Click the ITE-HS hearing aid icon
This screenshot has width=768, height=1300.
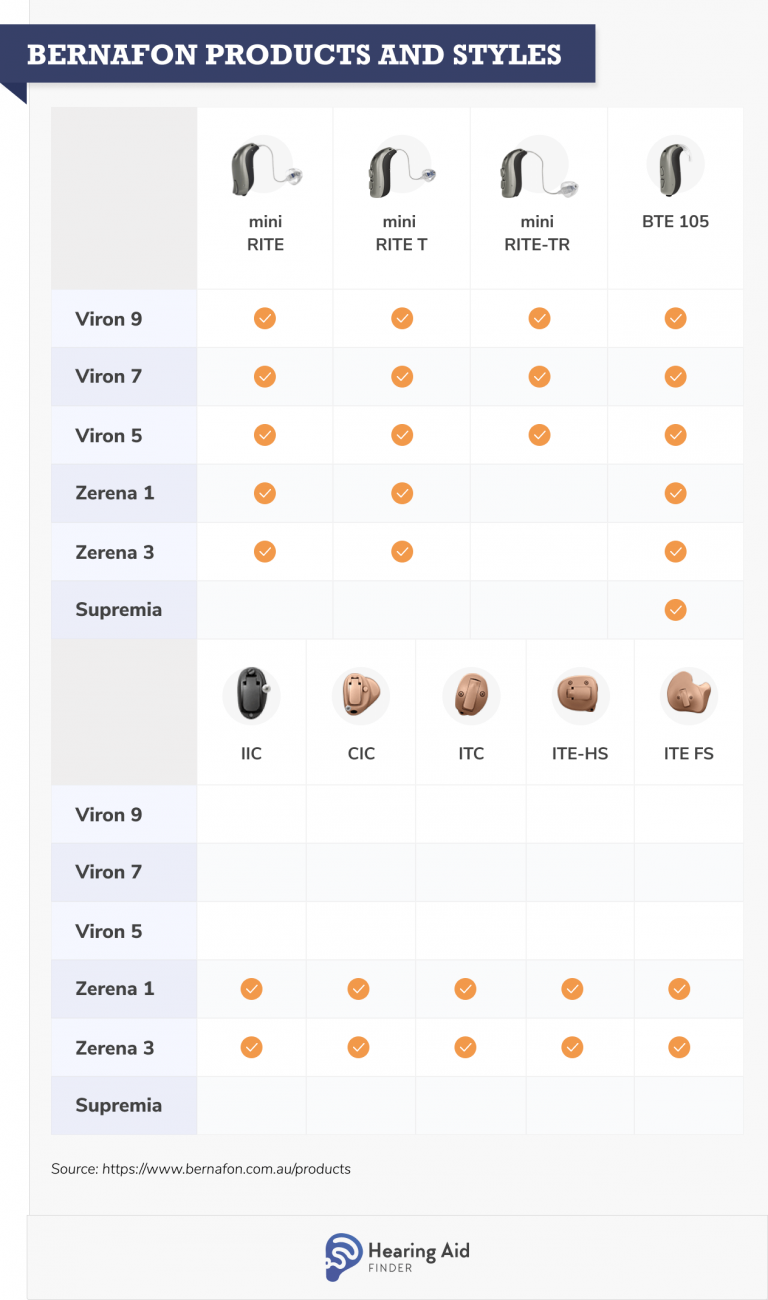(x=580, y=693)
